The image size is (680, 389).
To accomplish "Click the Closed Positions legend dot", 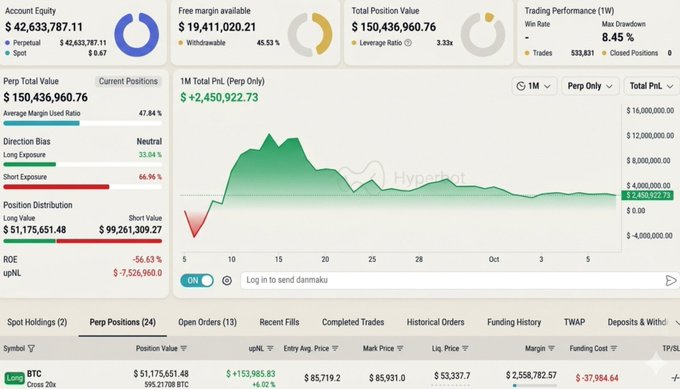I will pos(604,53).
